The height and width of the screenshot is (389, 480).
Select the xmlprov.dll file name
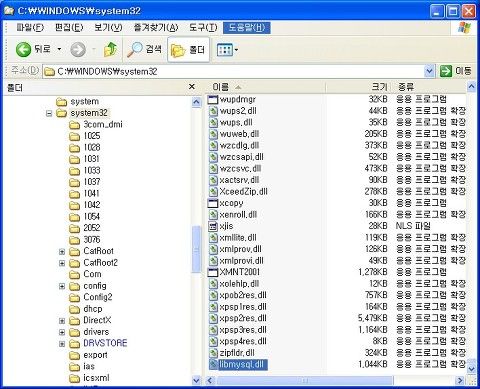[x=240, y=249]
